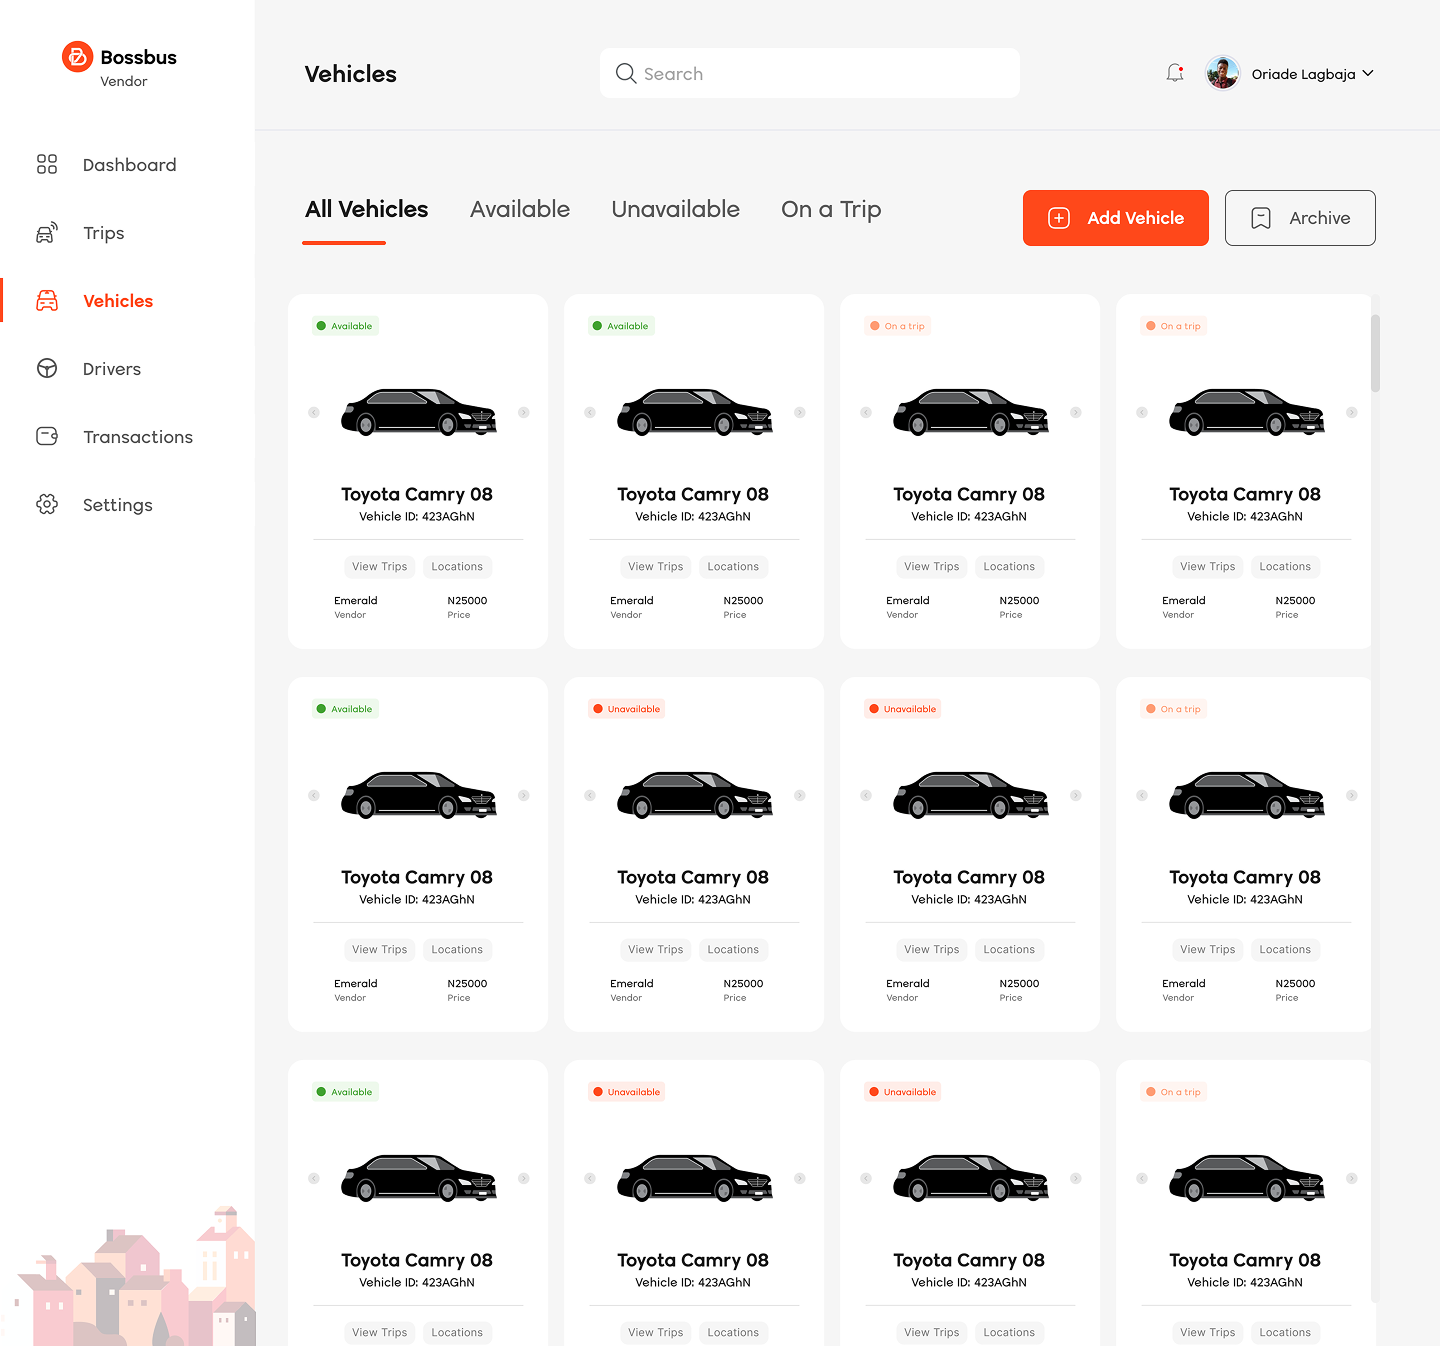Switch to the On a Trip tab
The image size is (1440, 1346).
tap(831, 209)
